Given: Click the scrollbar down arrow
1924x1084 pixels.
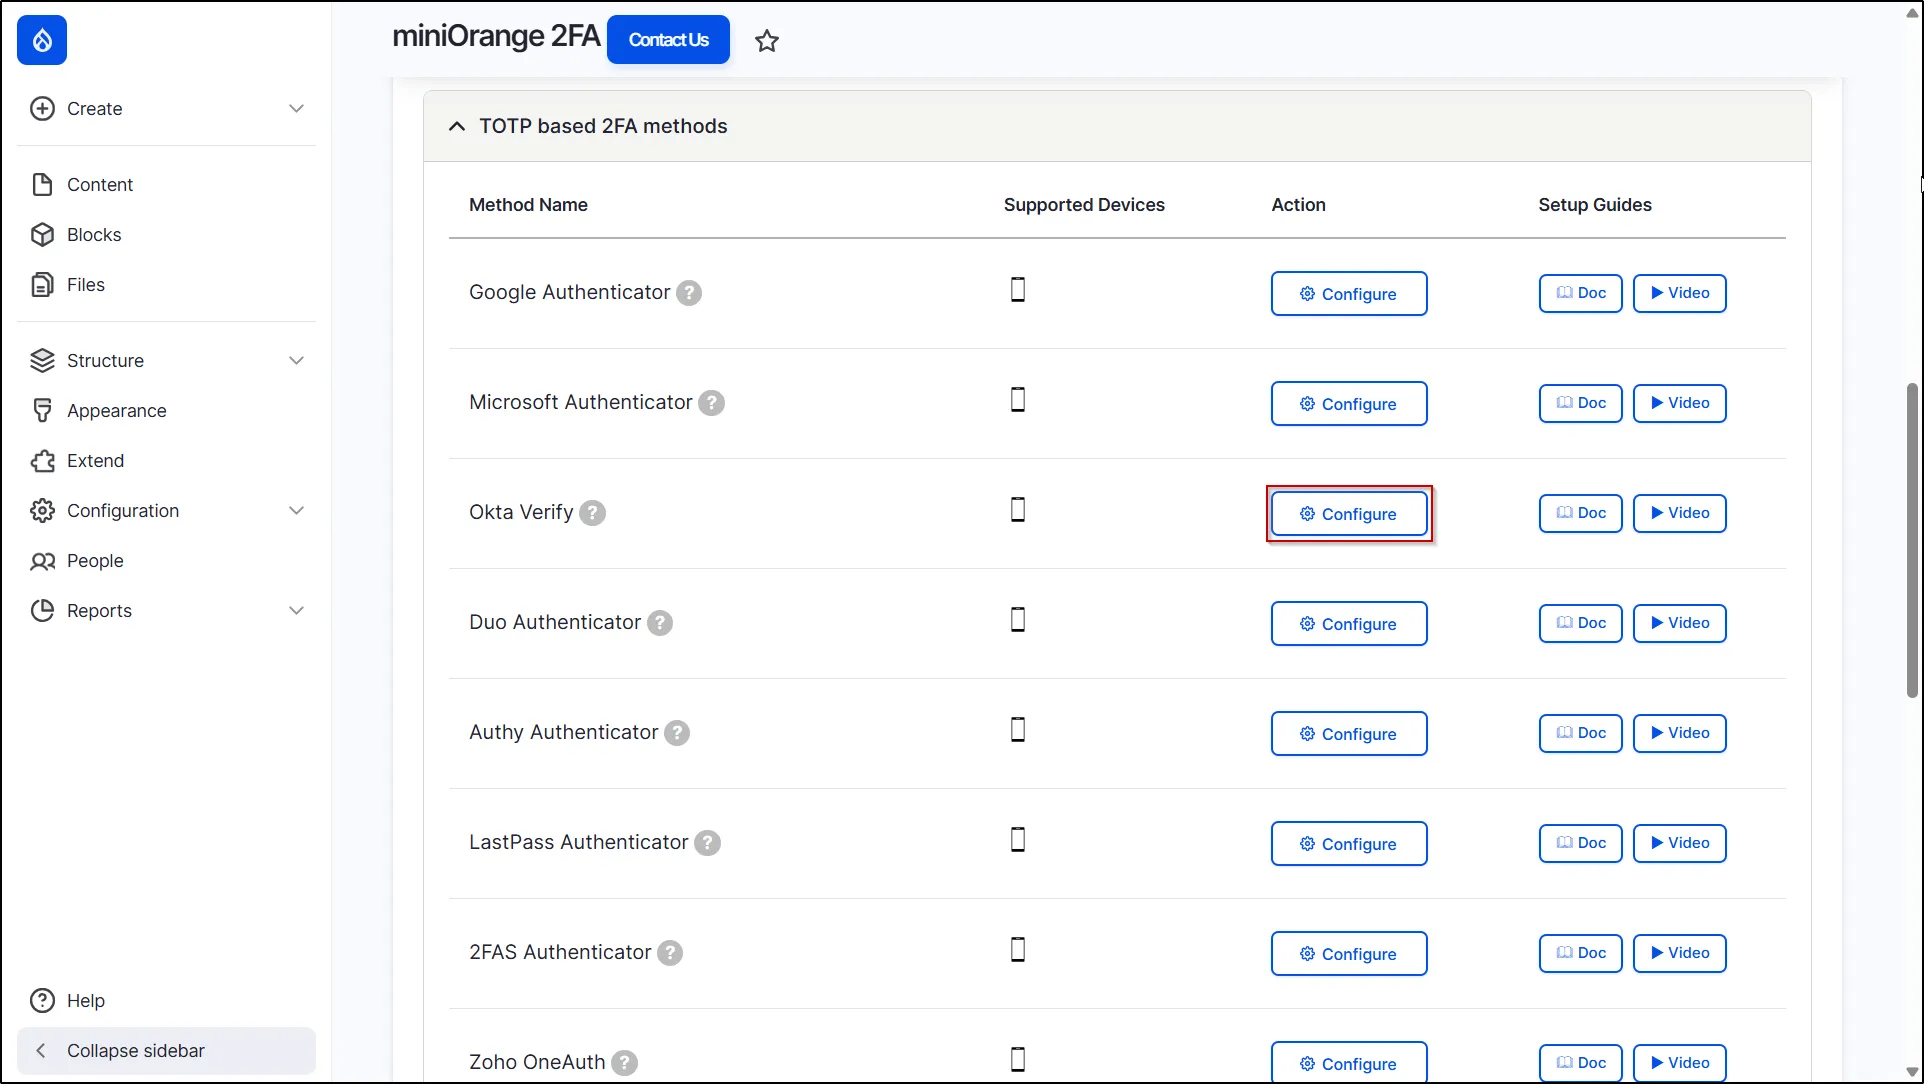Looking at the screenshot, I should [x=1912, y=1072].
